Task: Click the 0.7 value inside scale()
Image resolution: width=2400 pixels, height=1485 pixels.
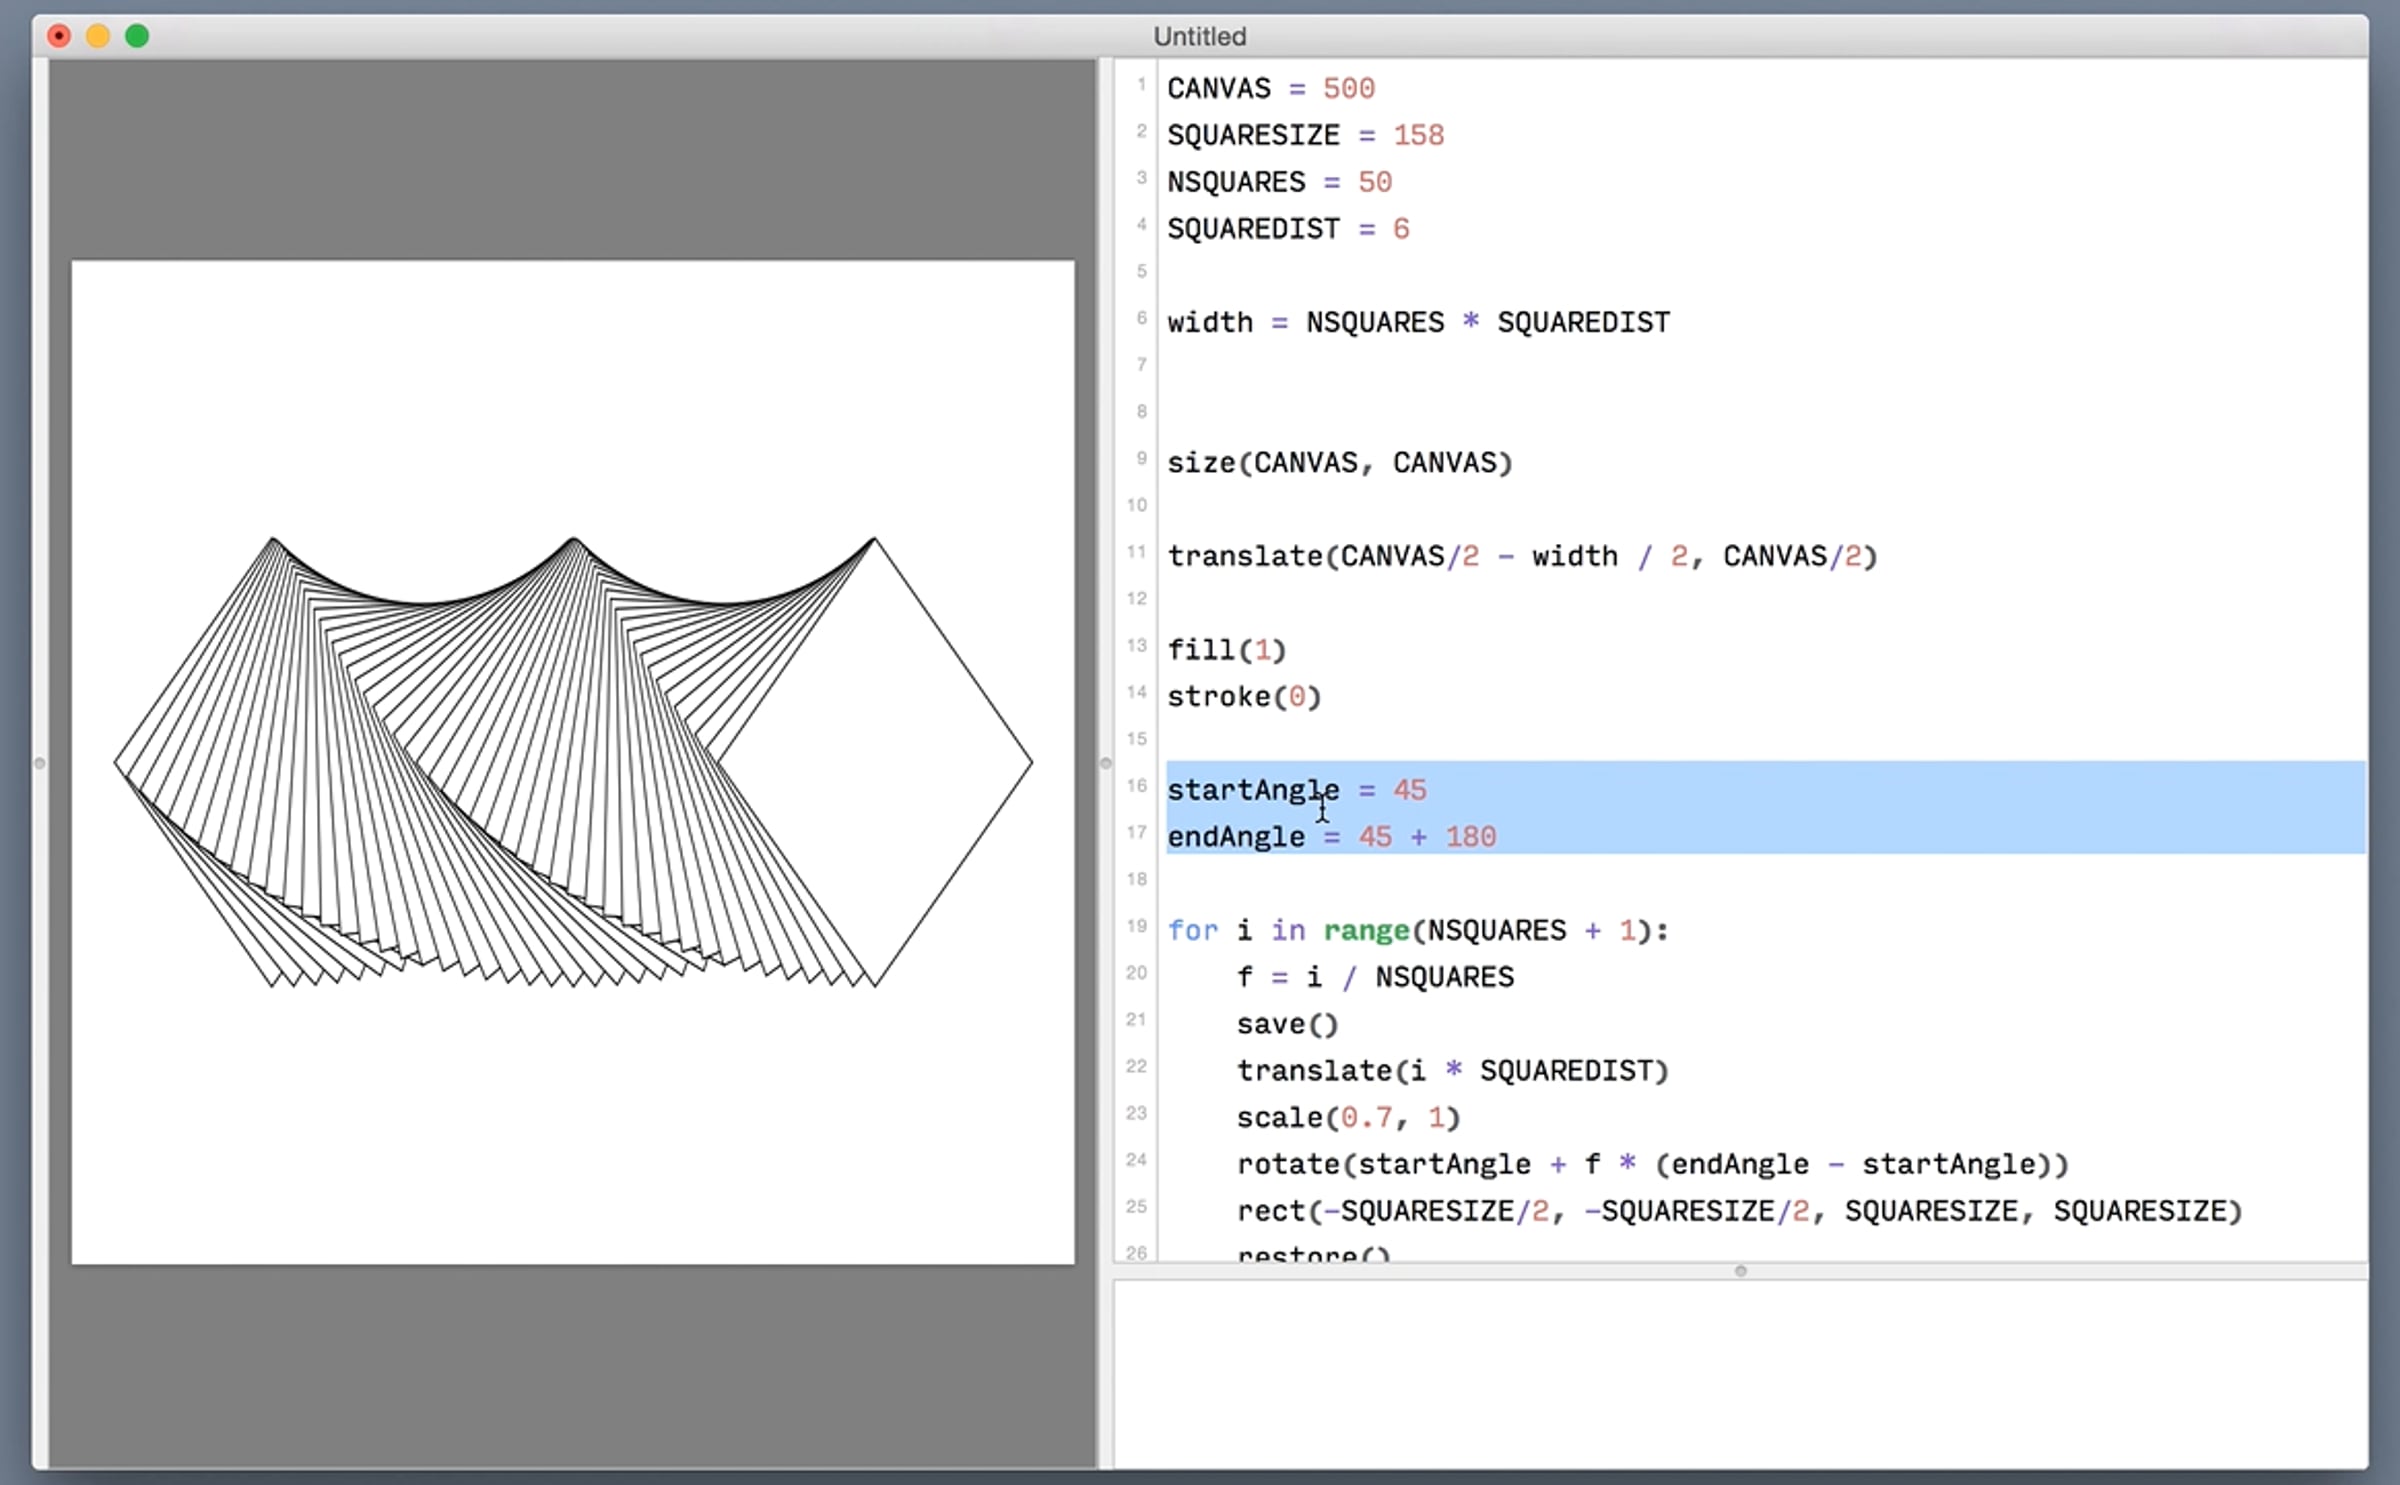Action: (x=1365, y=1117)
